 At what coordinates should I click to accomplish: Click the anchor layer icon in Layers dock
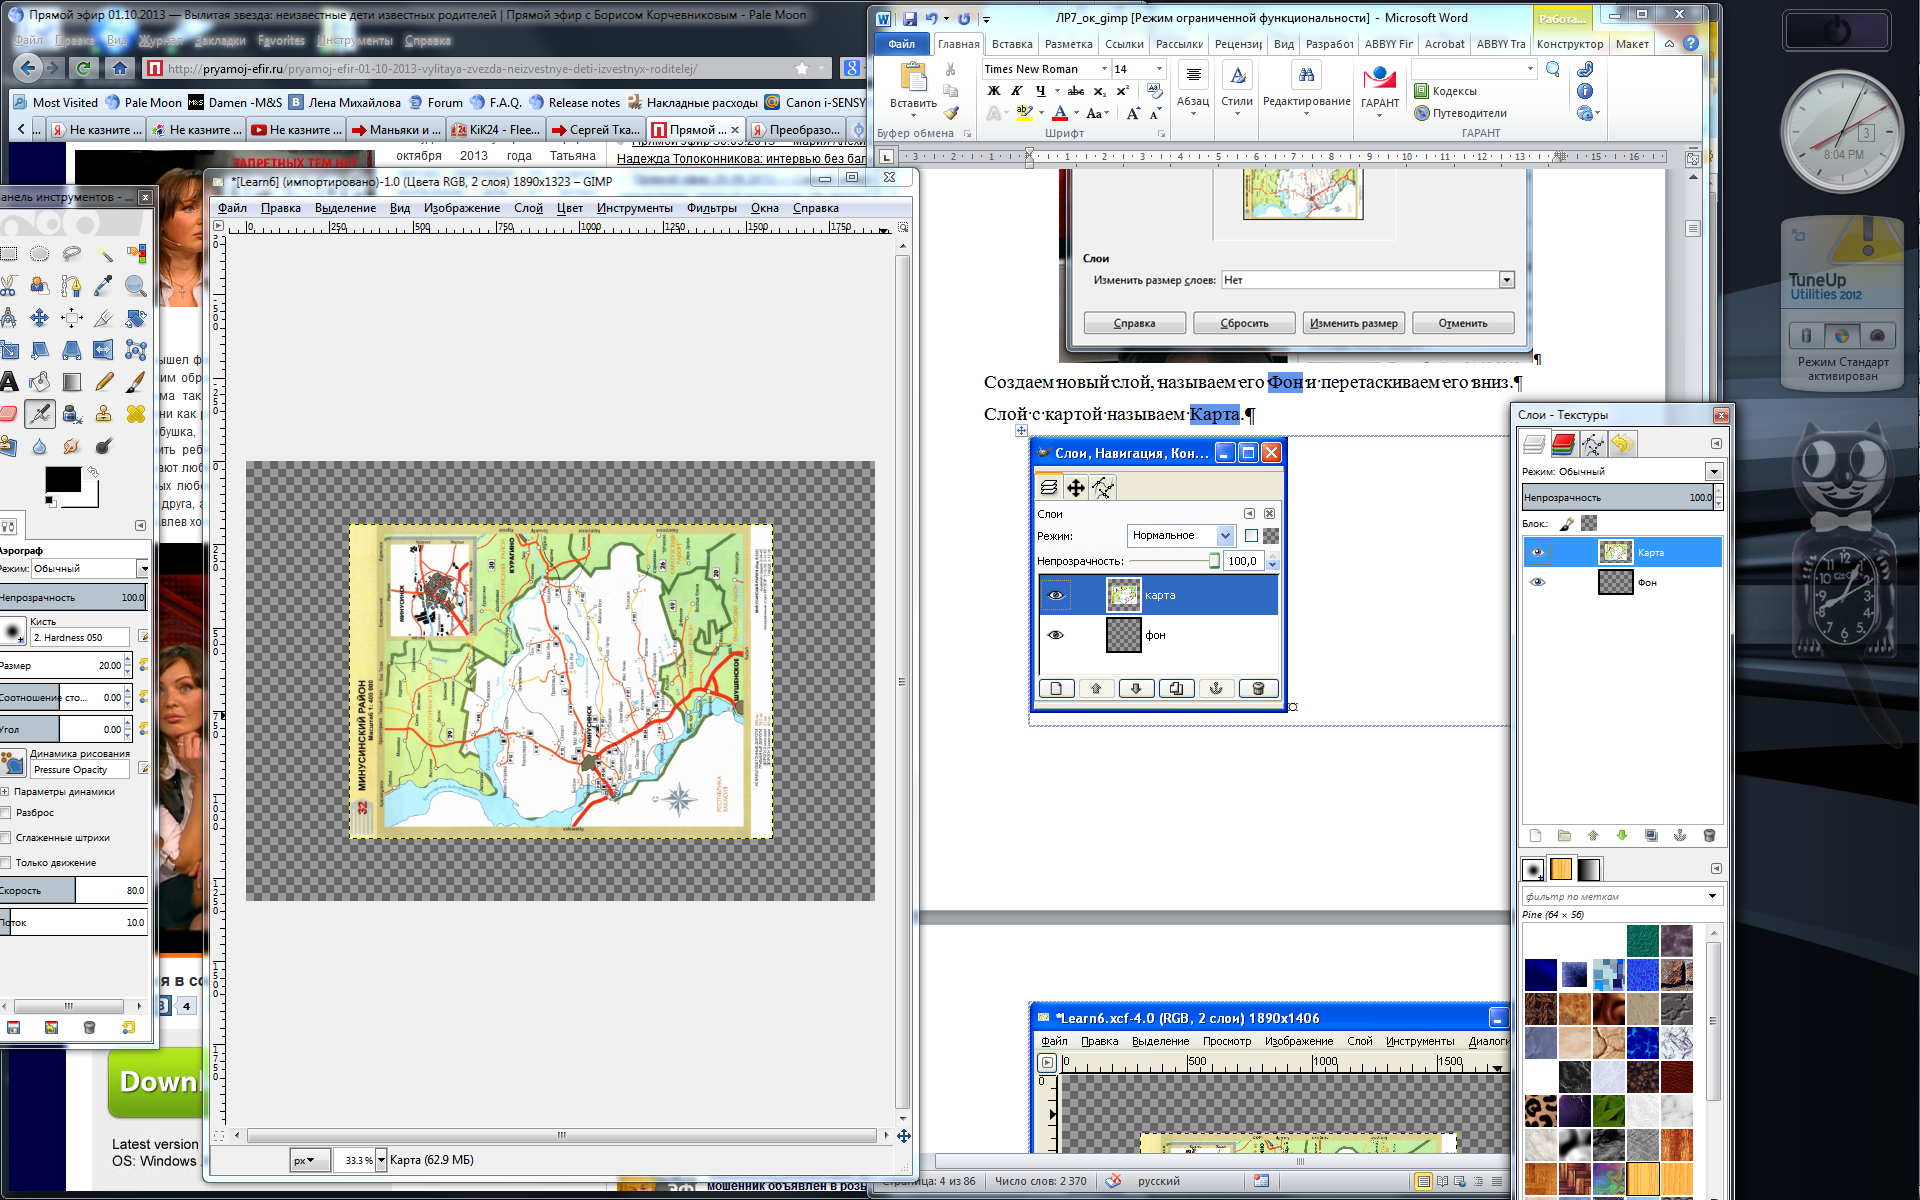tap(1680, 835)
